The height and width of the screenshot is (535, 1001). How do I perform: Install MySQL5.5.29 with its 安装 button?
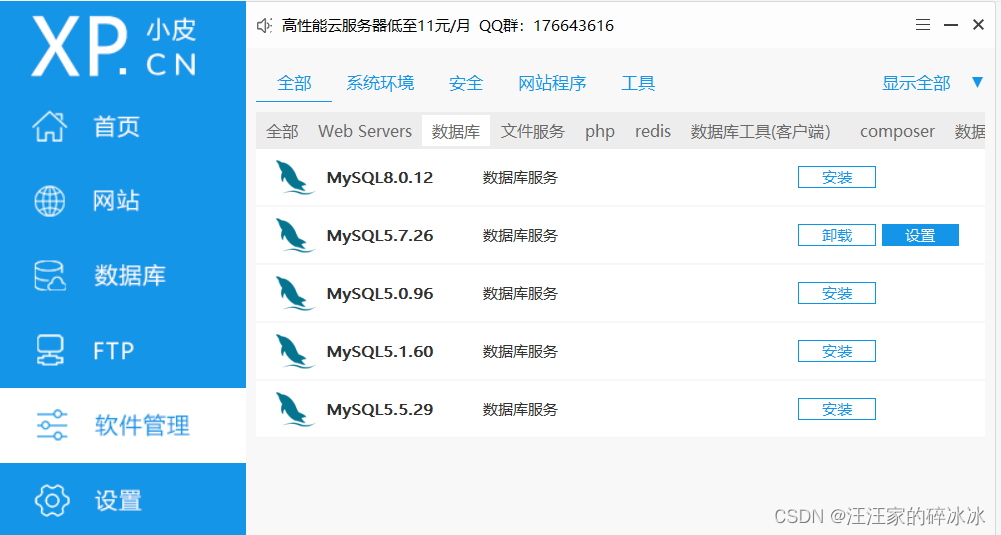837,410
